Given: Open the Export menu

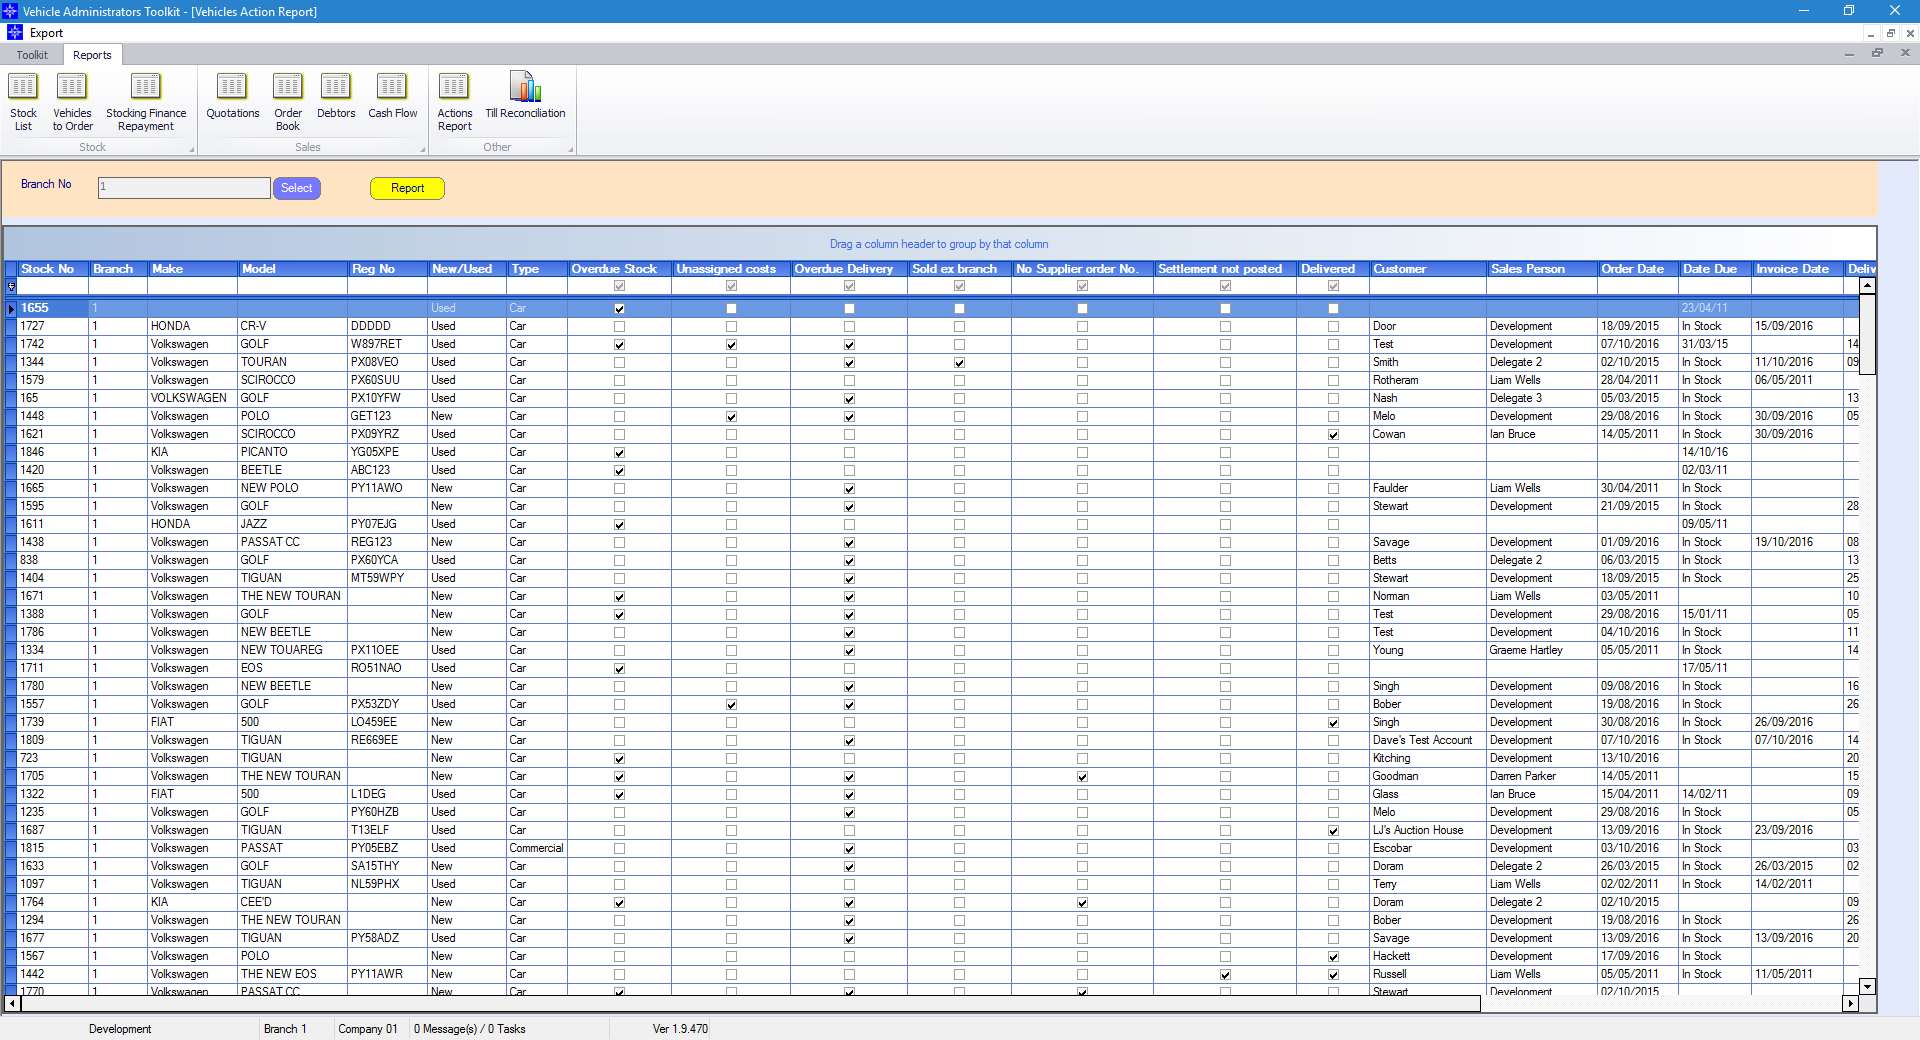Looking at the screenshot, I should (x=46, y=33).
